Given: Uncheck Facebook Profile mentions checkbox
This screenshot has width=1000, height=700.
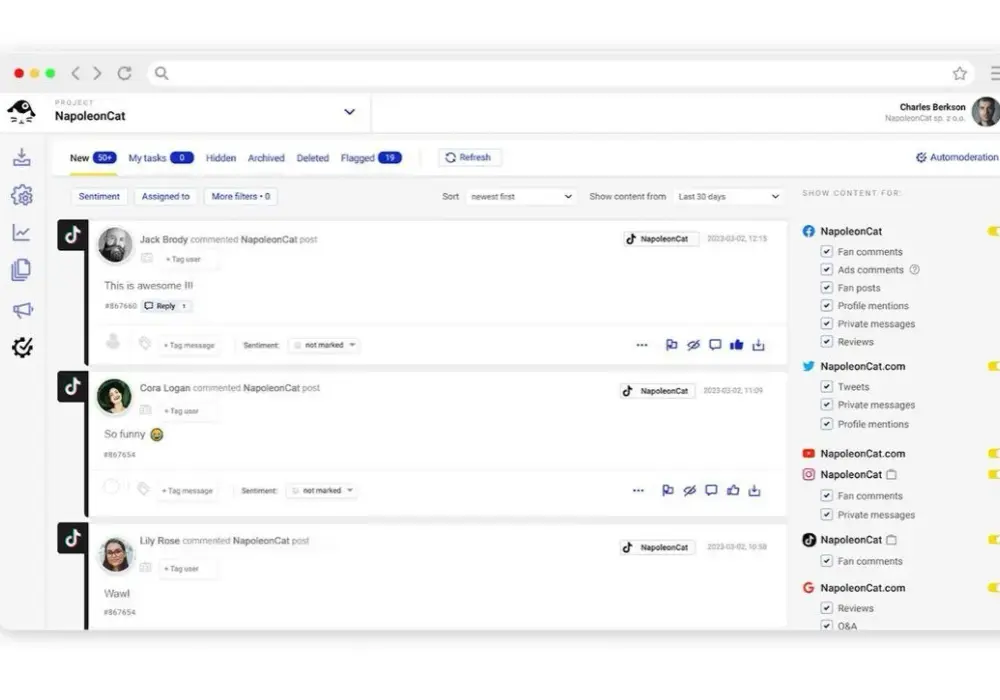Looking at the screenshot, I should [x=827, y=305].
